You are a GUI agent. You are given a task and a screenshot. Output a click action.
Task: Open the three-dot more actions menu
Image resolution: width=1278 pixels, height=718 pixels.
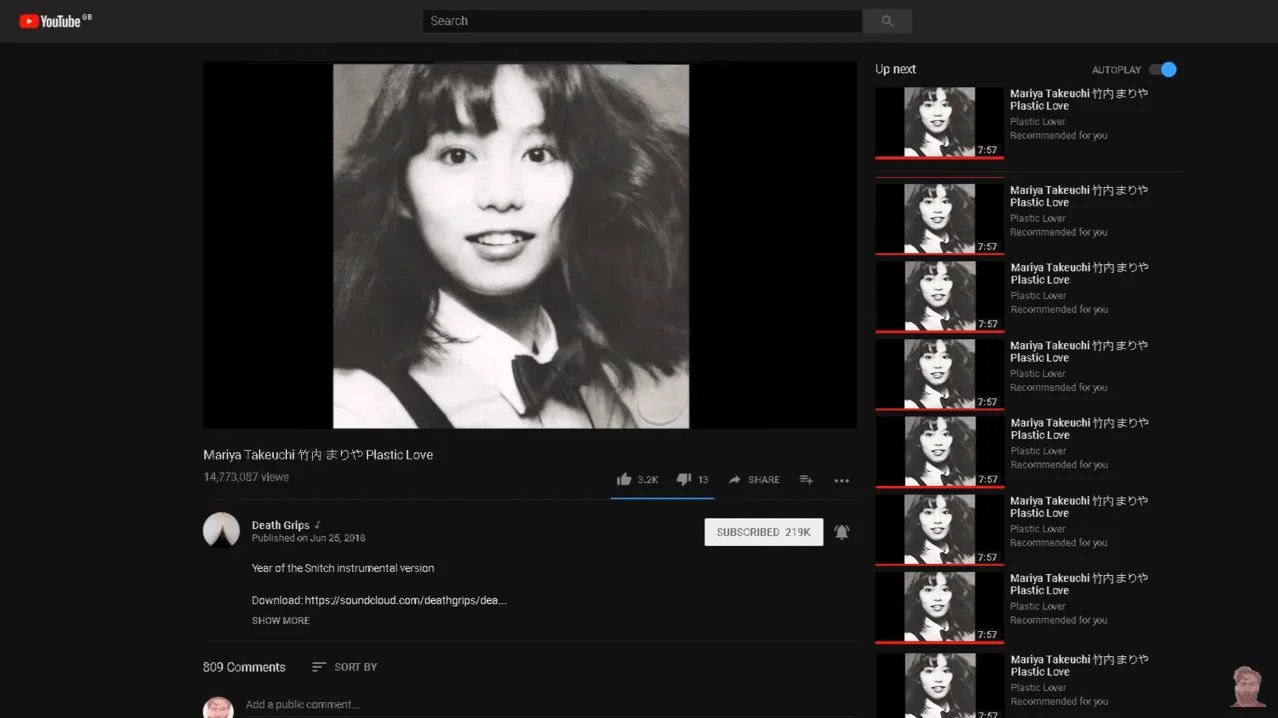pos(841,481)
